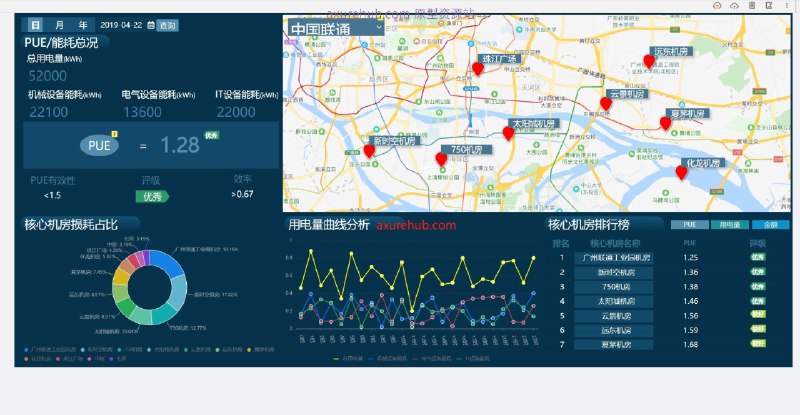800x415 pixels.
Task: Click the 夏茅机房 name in ranking list
Action: 614,344
